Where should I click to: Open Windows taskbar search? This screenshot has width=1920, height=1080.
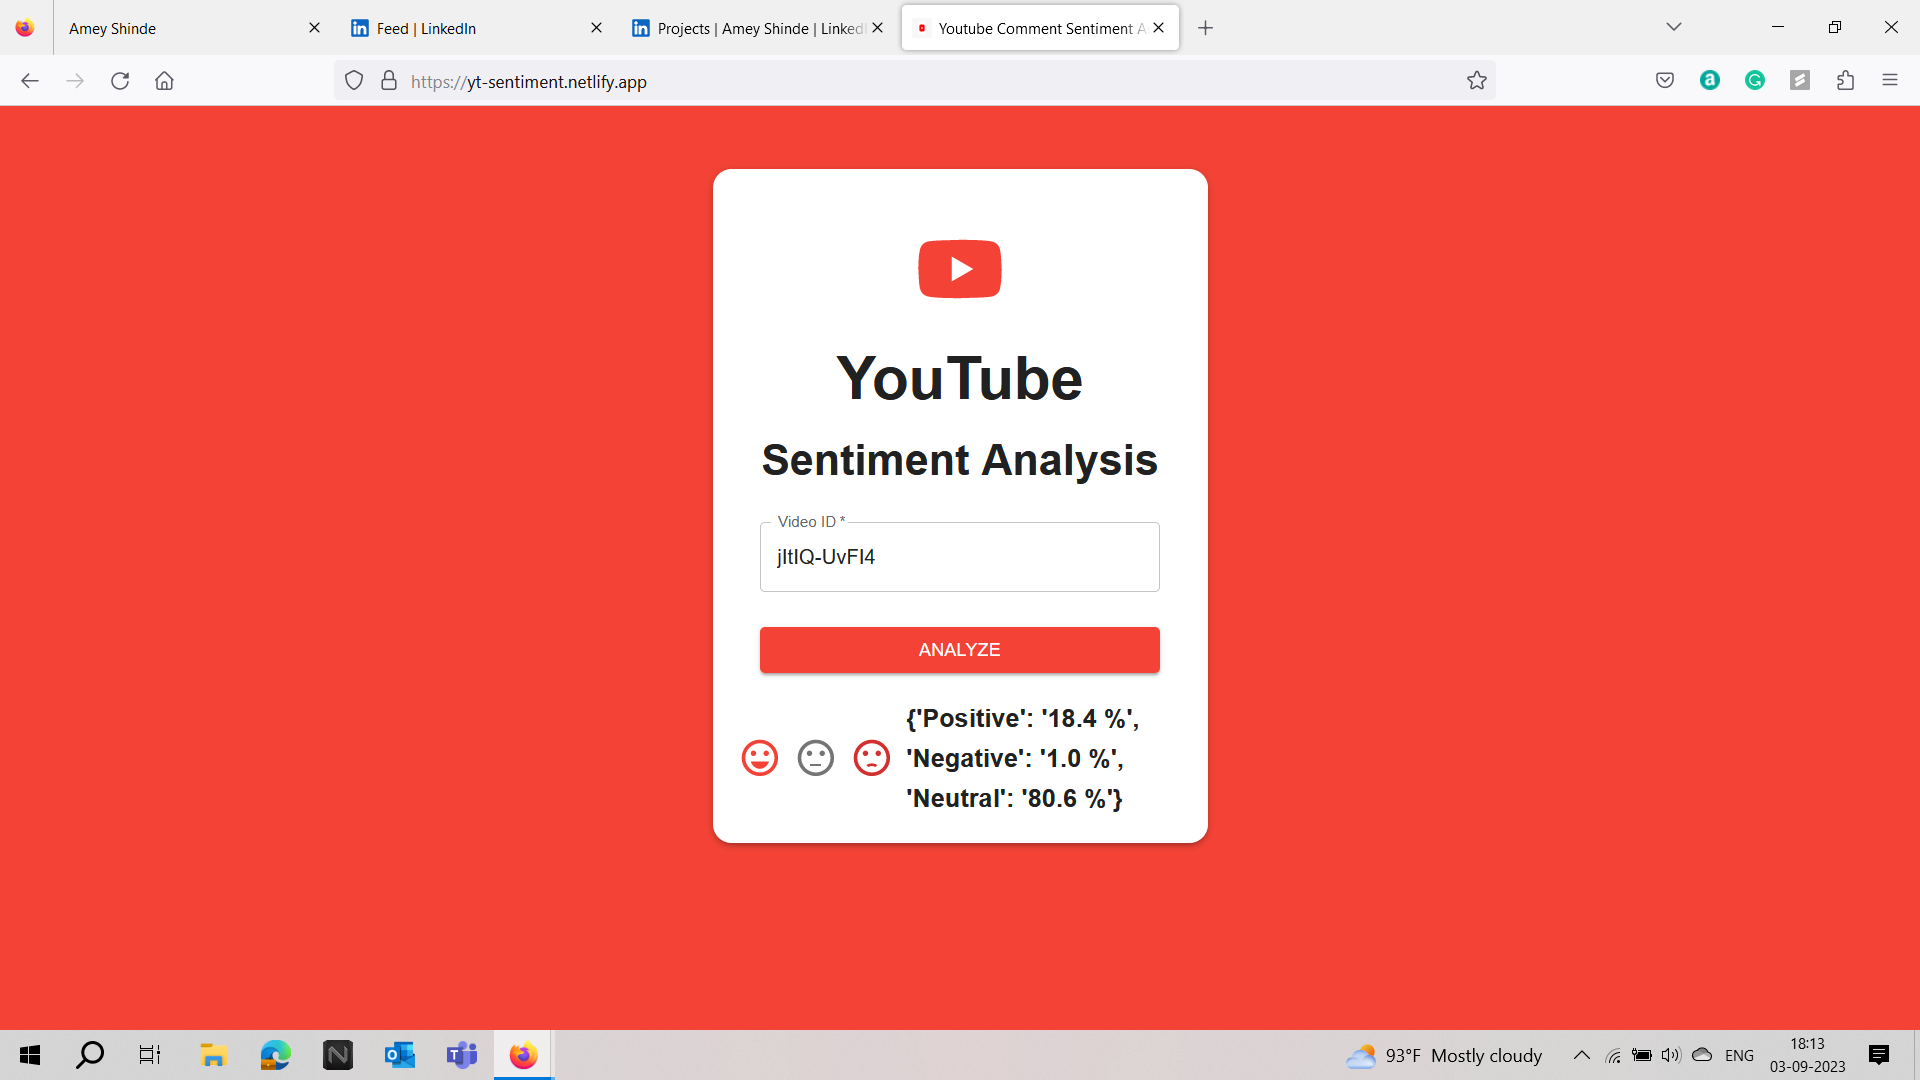[x=90, y=1055]
